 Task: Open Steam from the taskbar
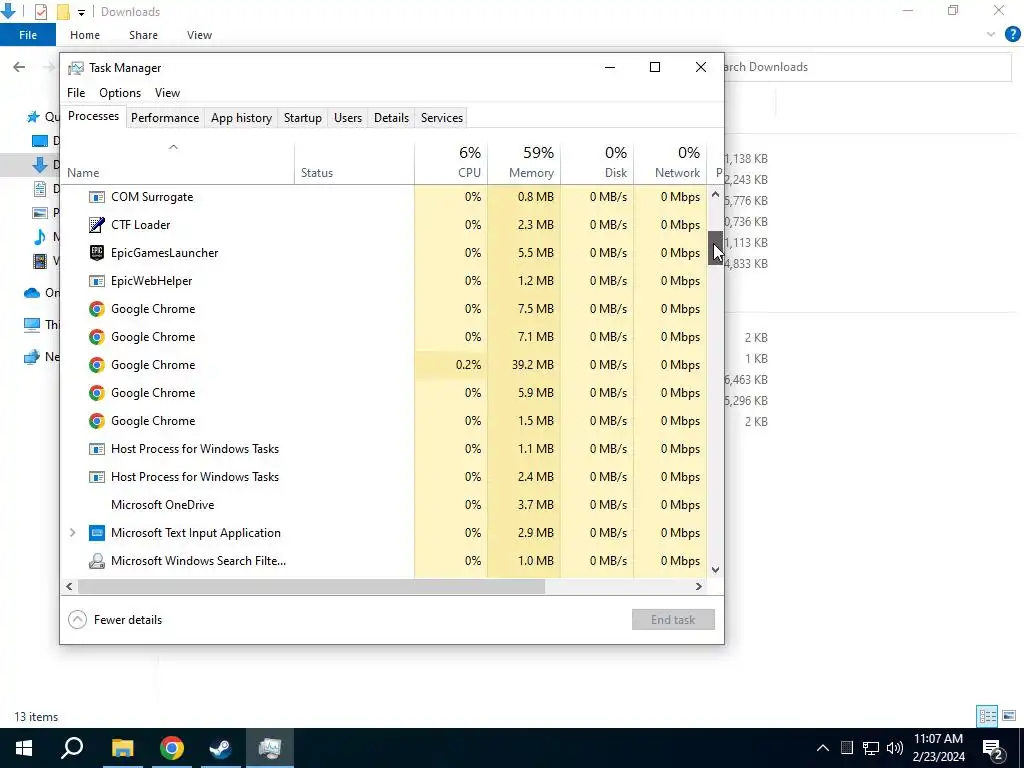[220, 748]
